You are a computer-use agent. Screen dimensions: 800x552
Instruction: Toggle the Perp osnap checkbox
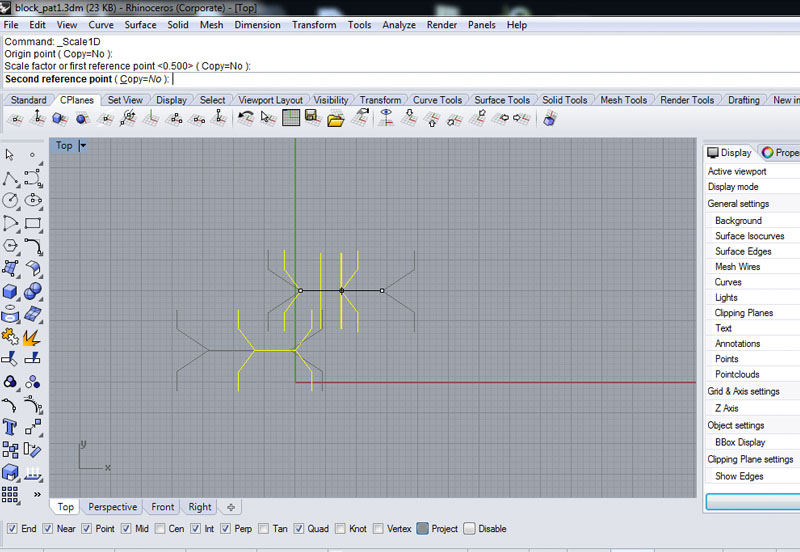point(226,529)
